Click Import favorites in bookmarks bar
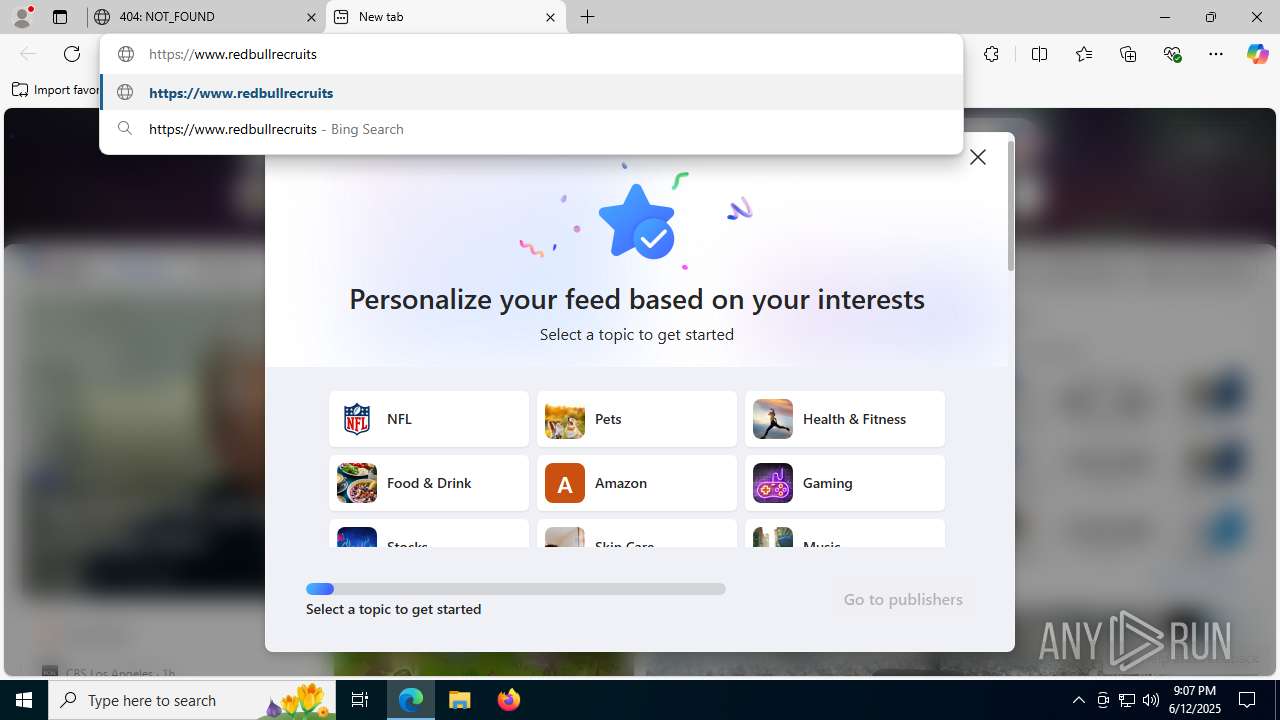This screenshot has width=1280, height=720. (x=56, y=90)
